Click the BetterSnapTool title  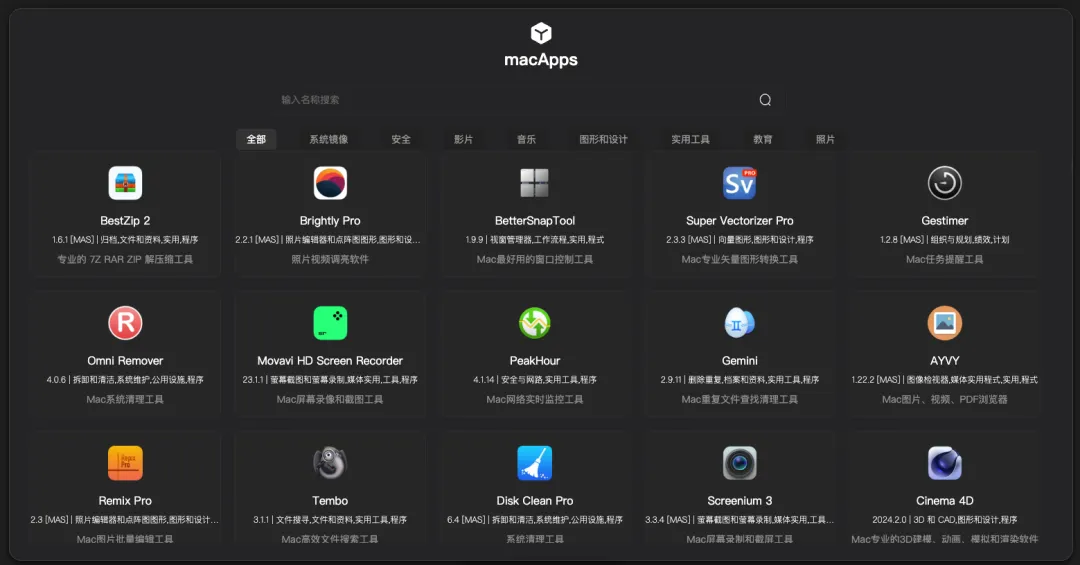click(x=534, y=220)
